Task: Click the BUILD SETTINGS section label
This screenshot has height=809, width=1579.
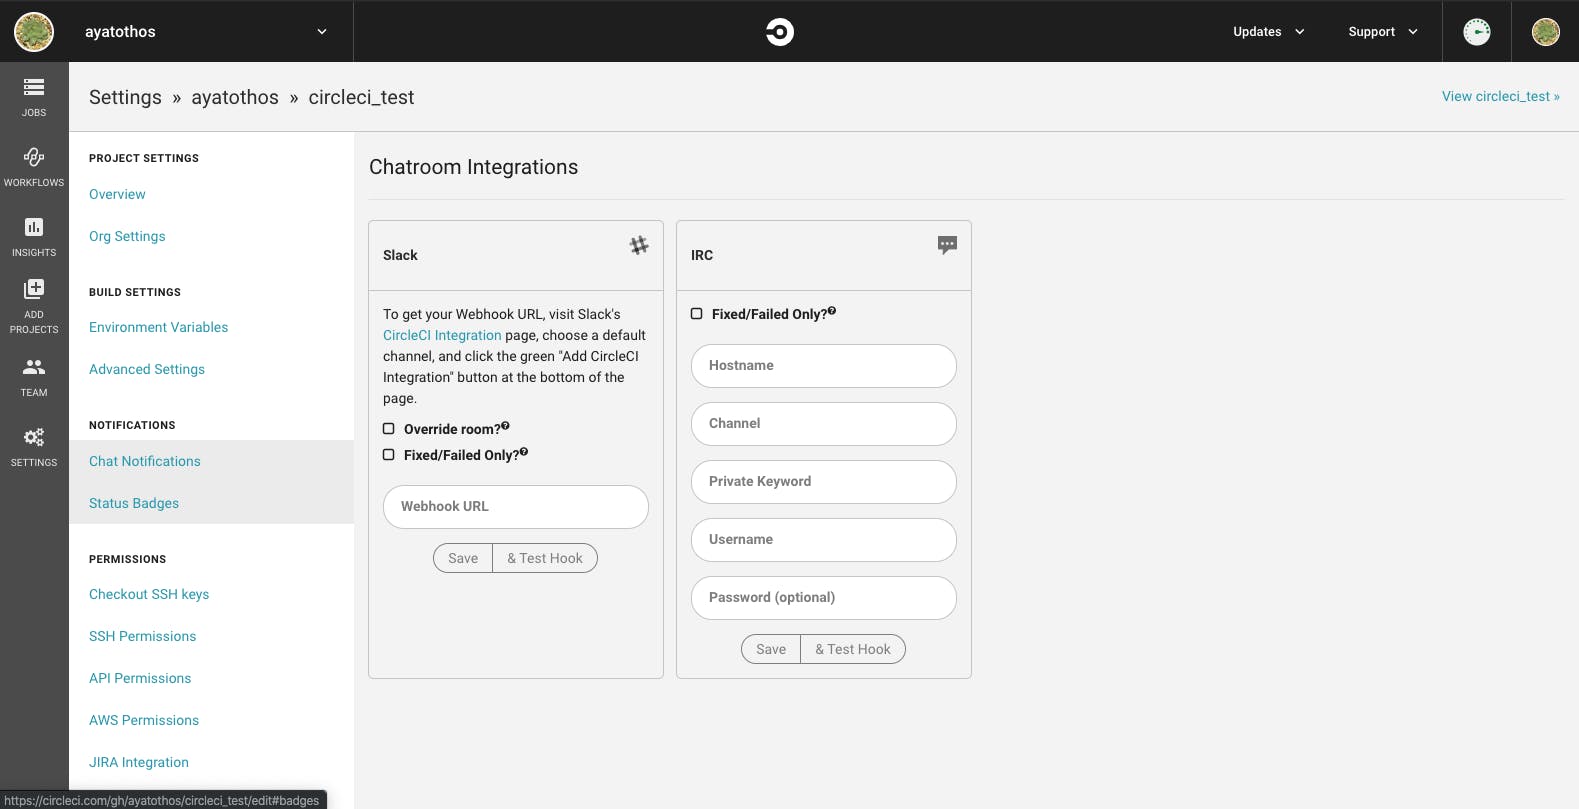Action: (135, 292)
